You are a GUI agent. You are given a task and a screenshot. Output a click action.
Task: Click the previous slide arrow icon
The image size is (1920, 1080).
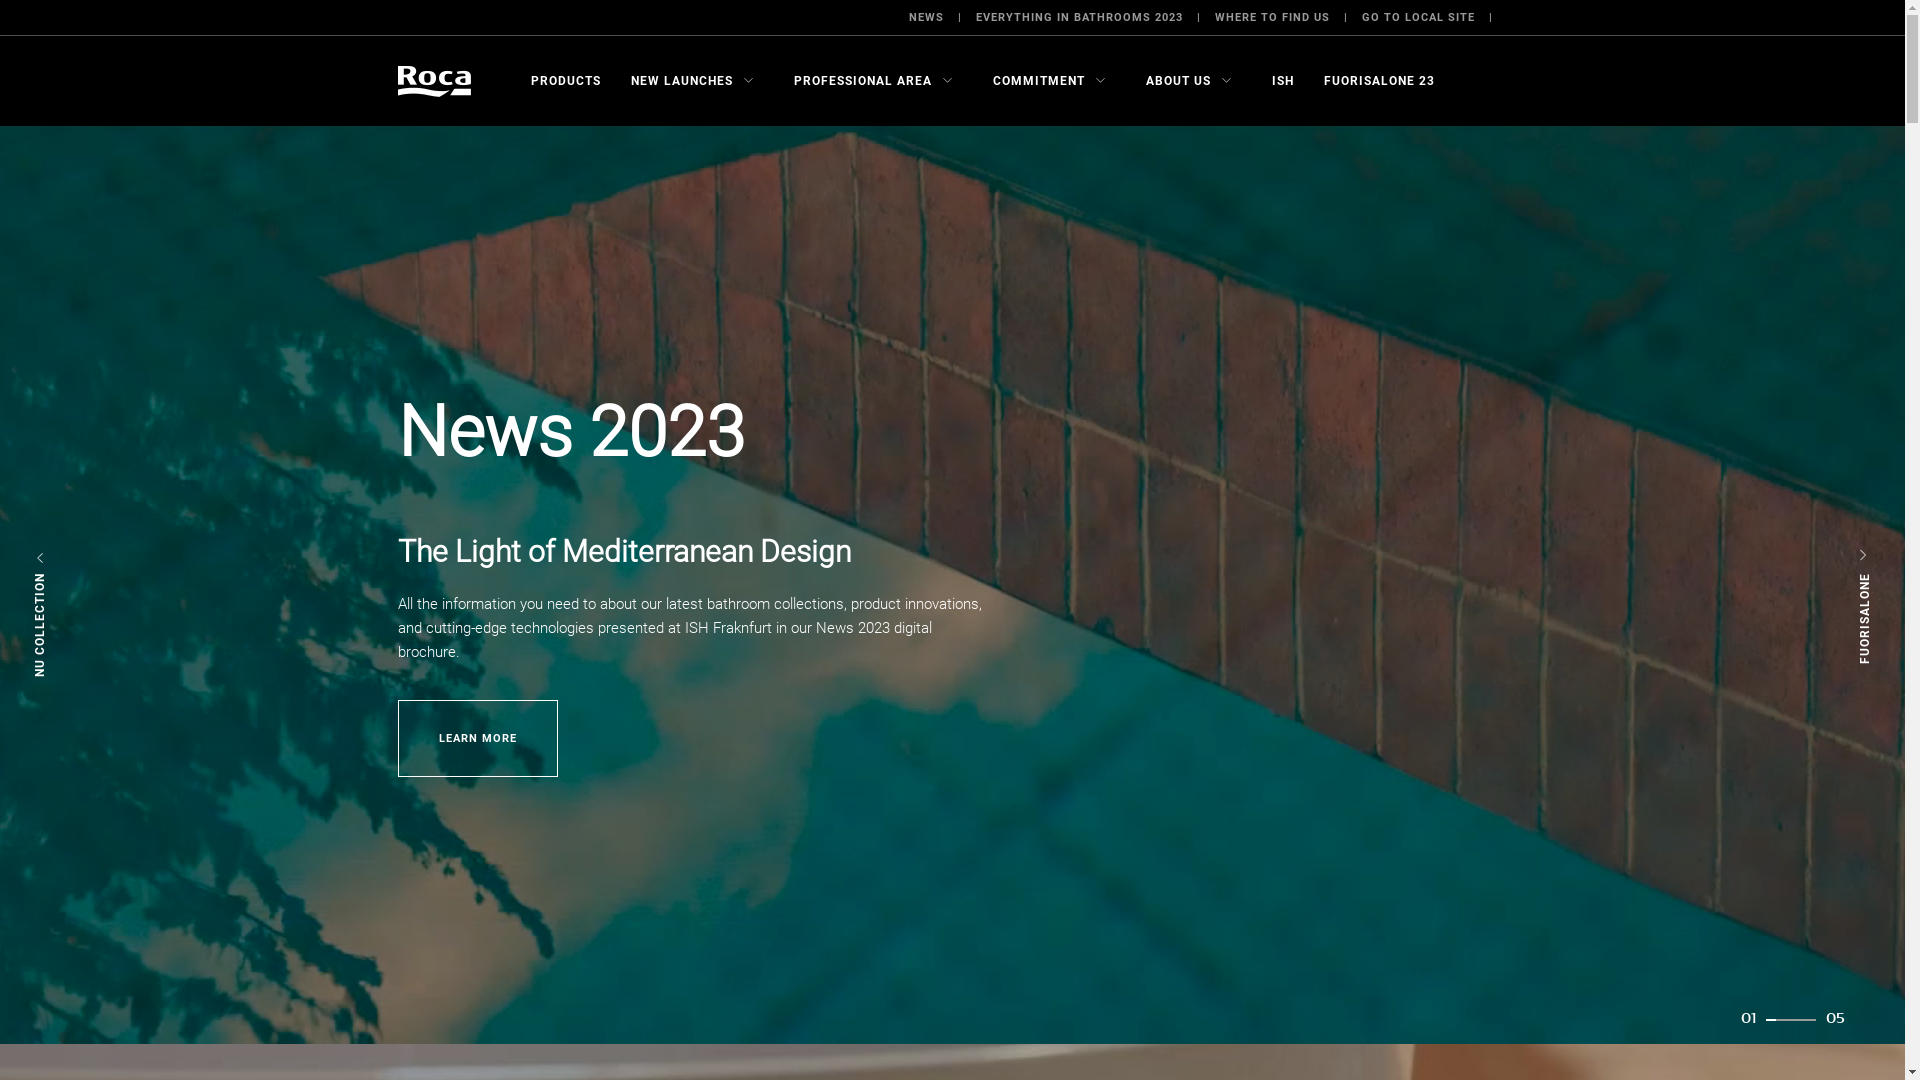tap(40, 558)
